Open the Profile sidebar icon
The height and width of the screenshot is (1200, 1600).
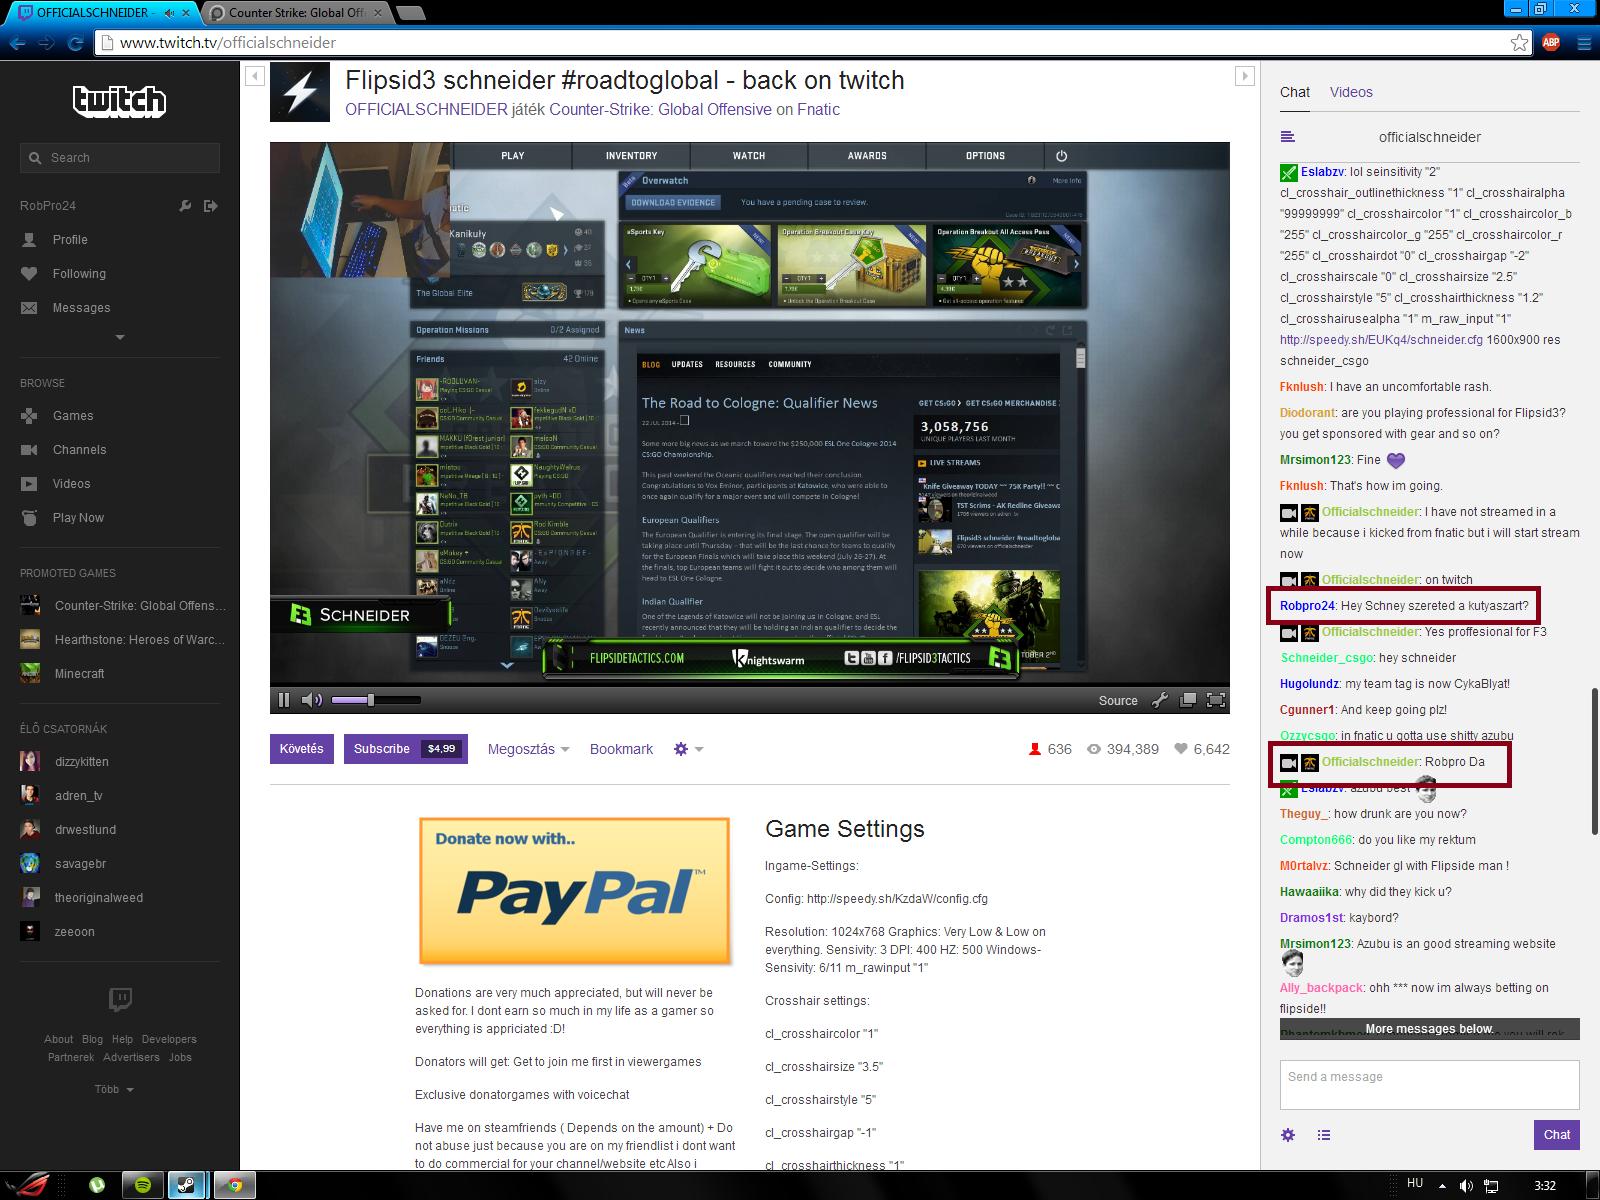click(29, 240)
